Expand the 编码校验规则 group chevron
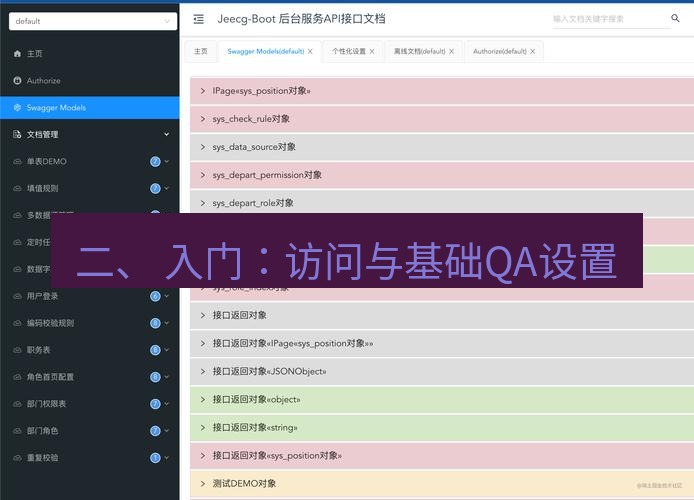This screenshot has height=500, width=694. 167,323
